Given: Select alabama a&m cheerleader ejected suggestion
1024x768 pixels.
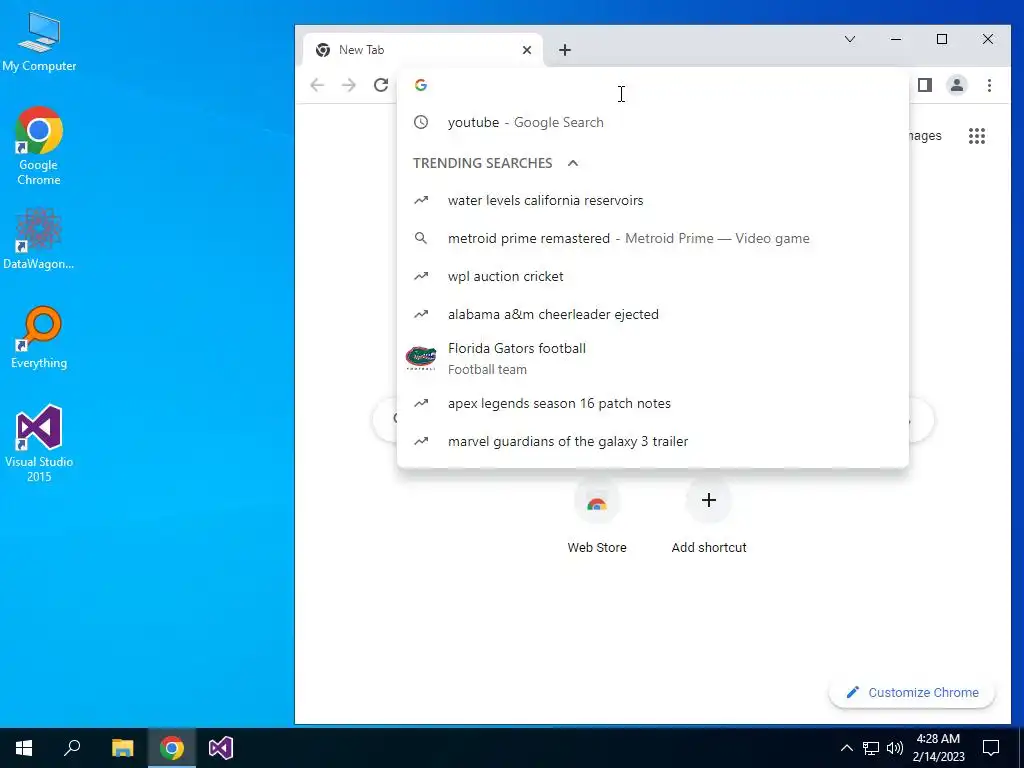Looking at the screenshot, I should [x=653, y=314].
